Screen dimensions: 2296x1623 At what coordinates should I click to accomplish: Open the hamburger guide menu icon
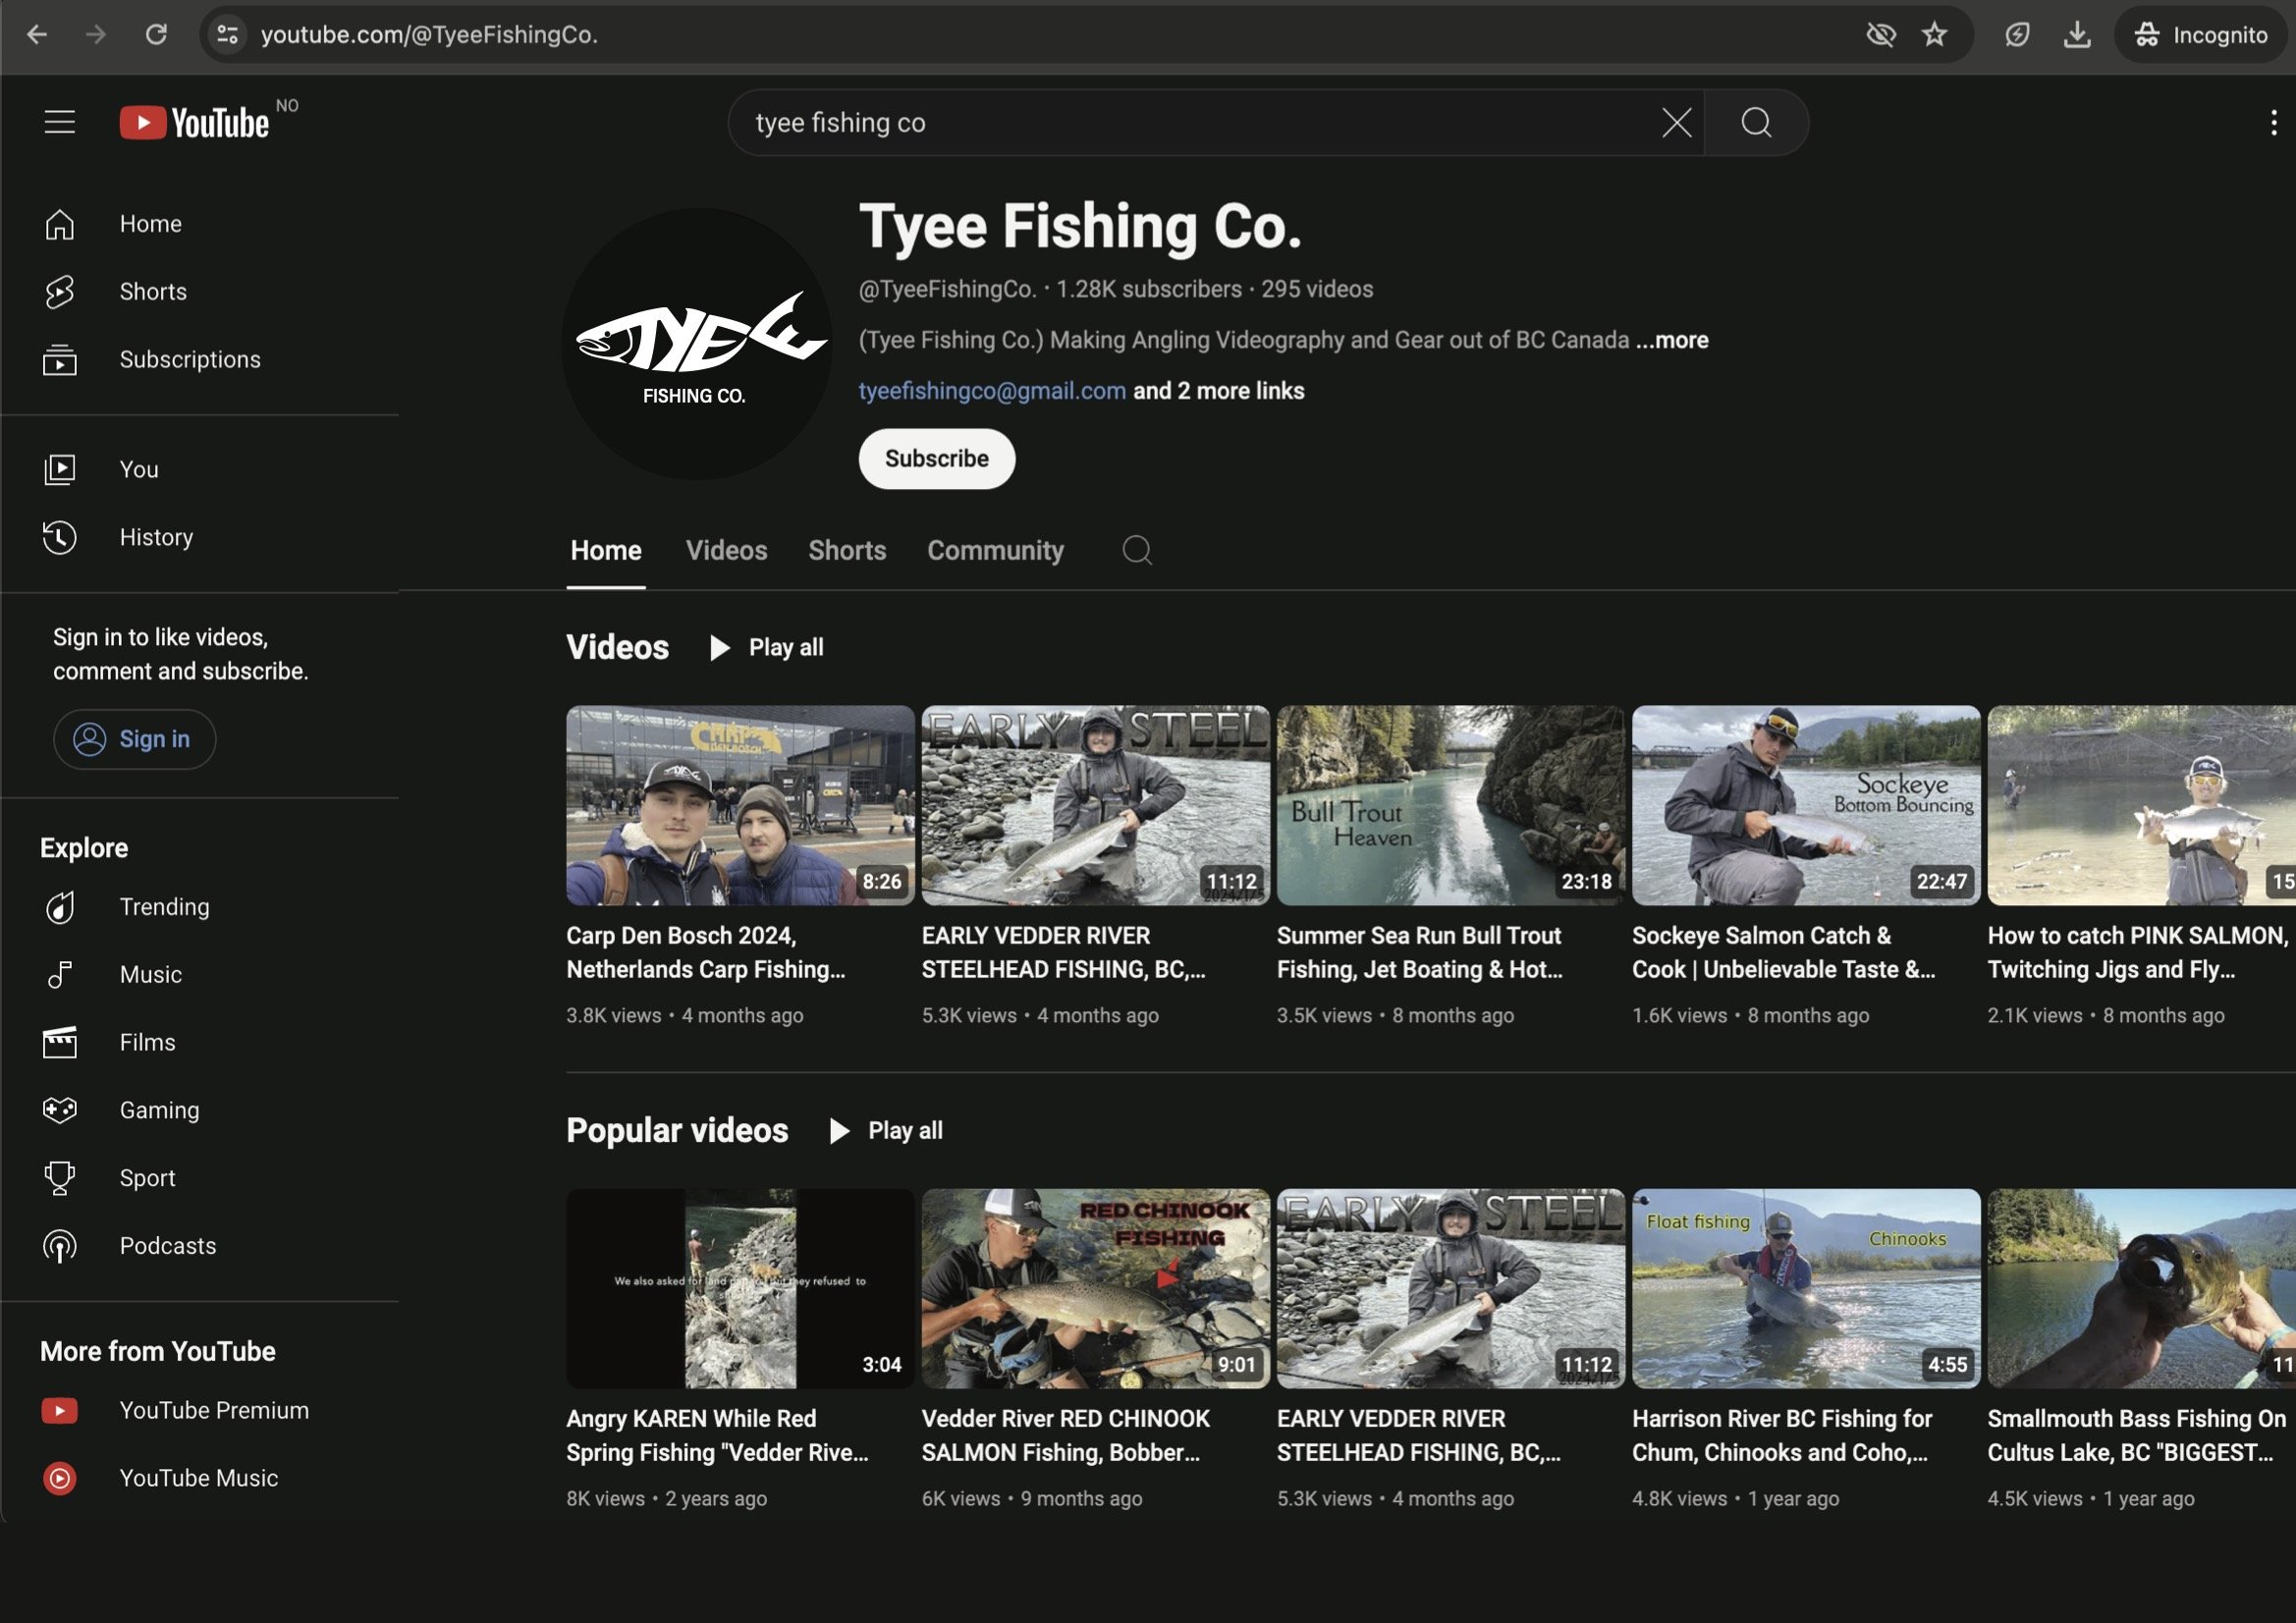pos(59,122)
